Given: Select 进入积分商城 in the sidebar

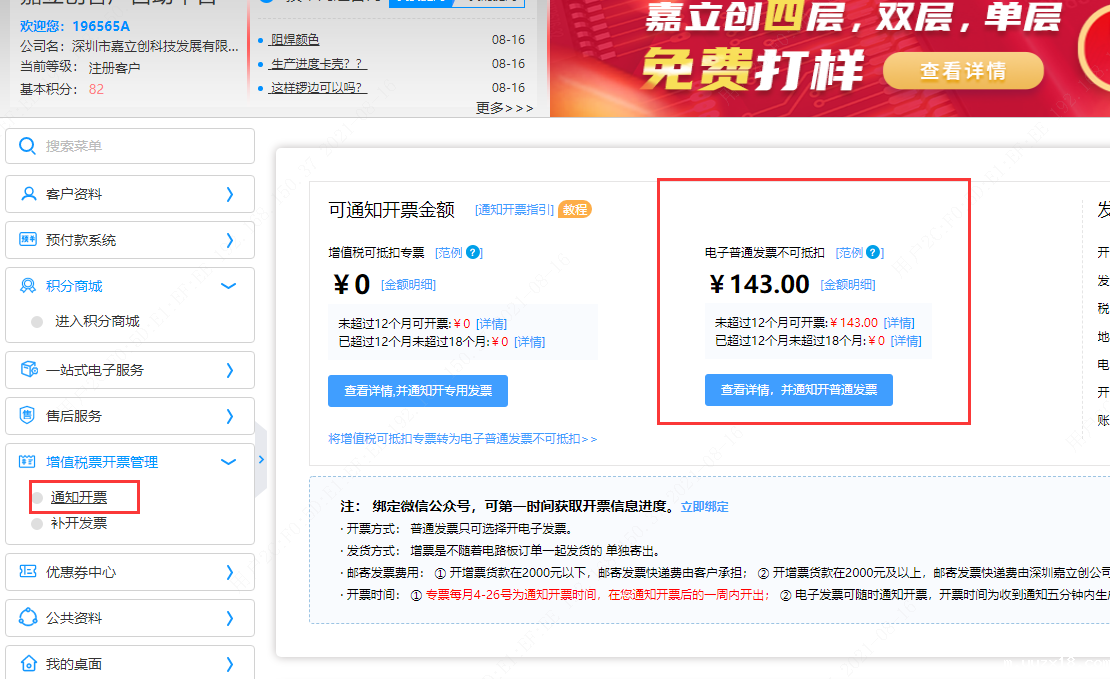Looking at the screenshot, I should [97, 321].
